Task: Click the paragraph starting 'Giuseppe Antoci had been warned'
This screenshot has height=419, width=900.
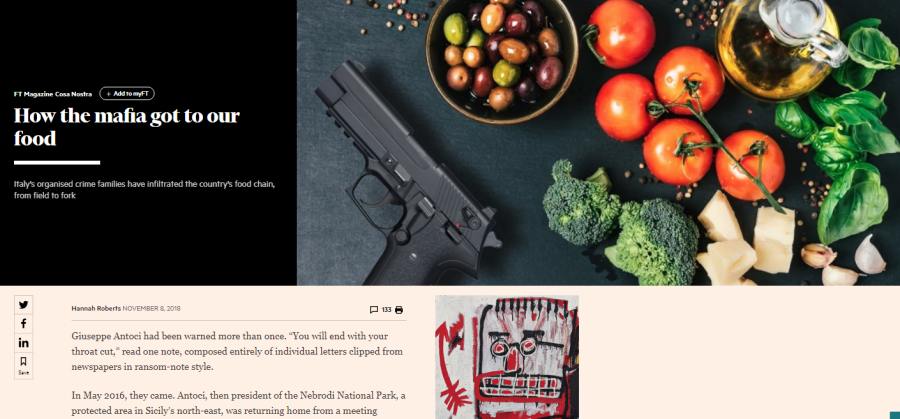Action: [238, 351]
